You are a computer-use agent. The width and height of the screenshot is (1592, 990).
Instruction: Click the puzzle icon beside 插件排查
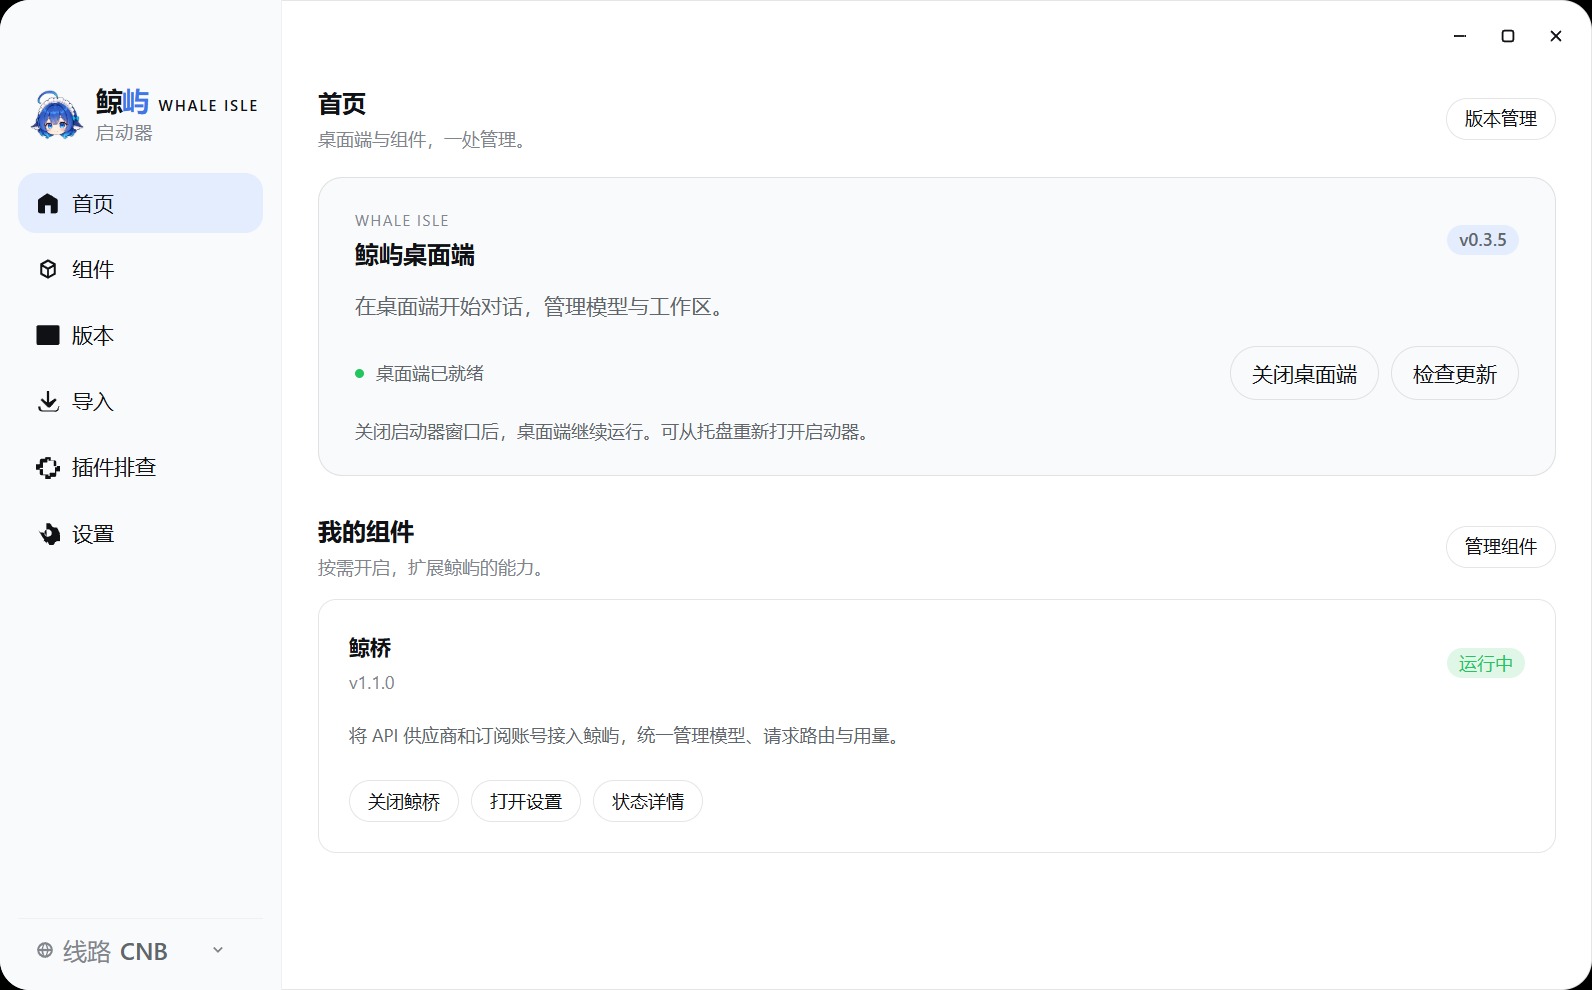(x=47, y=468)
